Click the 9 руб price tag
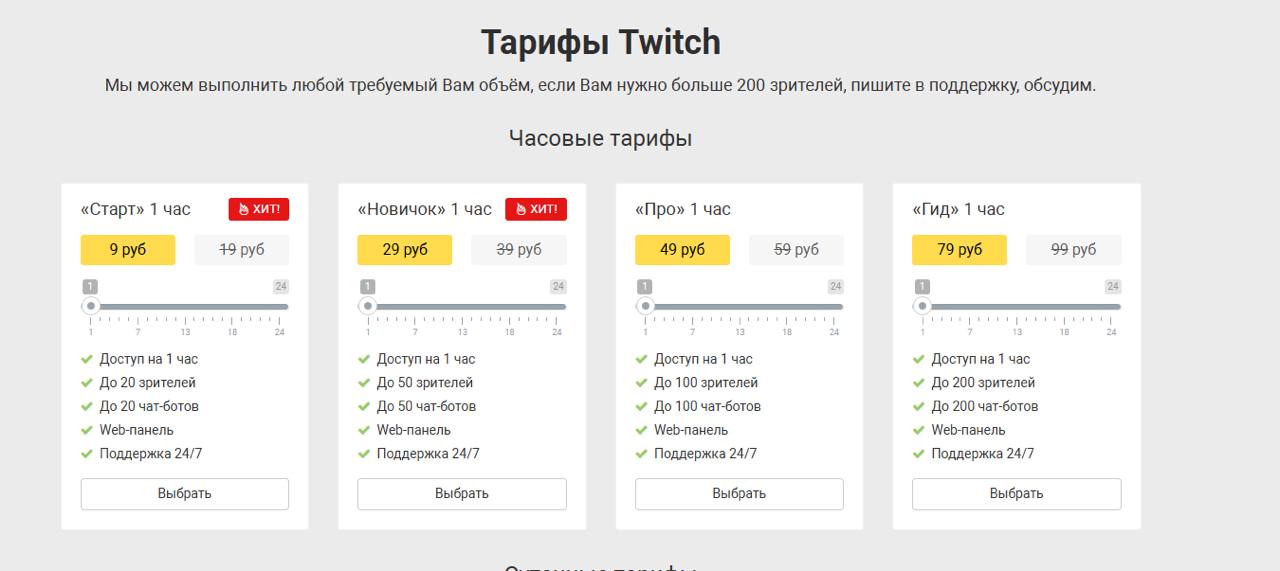Viewport: 1280px width, 571px height. pyautogui.click(x=128, y=250)
